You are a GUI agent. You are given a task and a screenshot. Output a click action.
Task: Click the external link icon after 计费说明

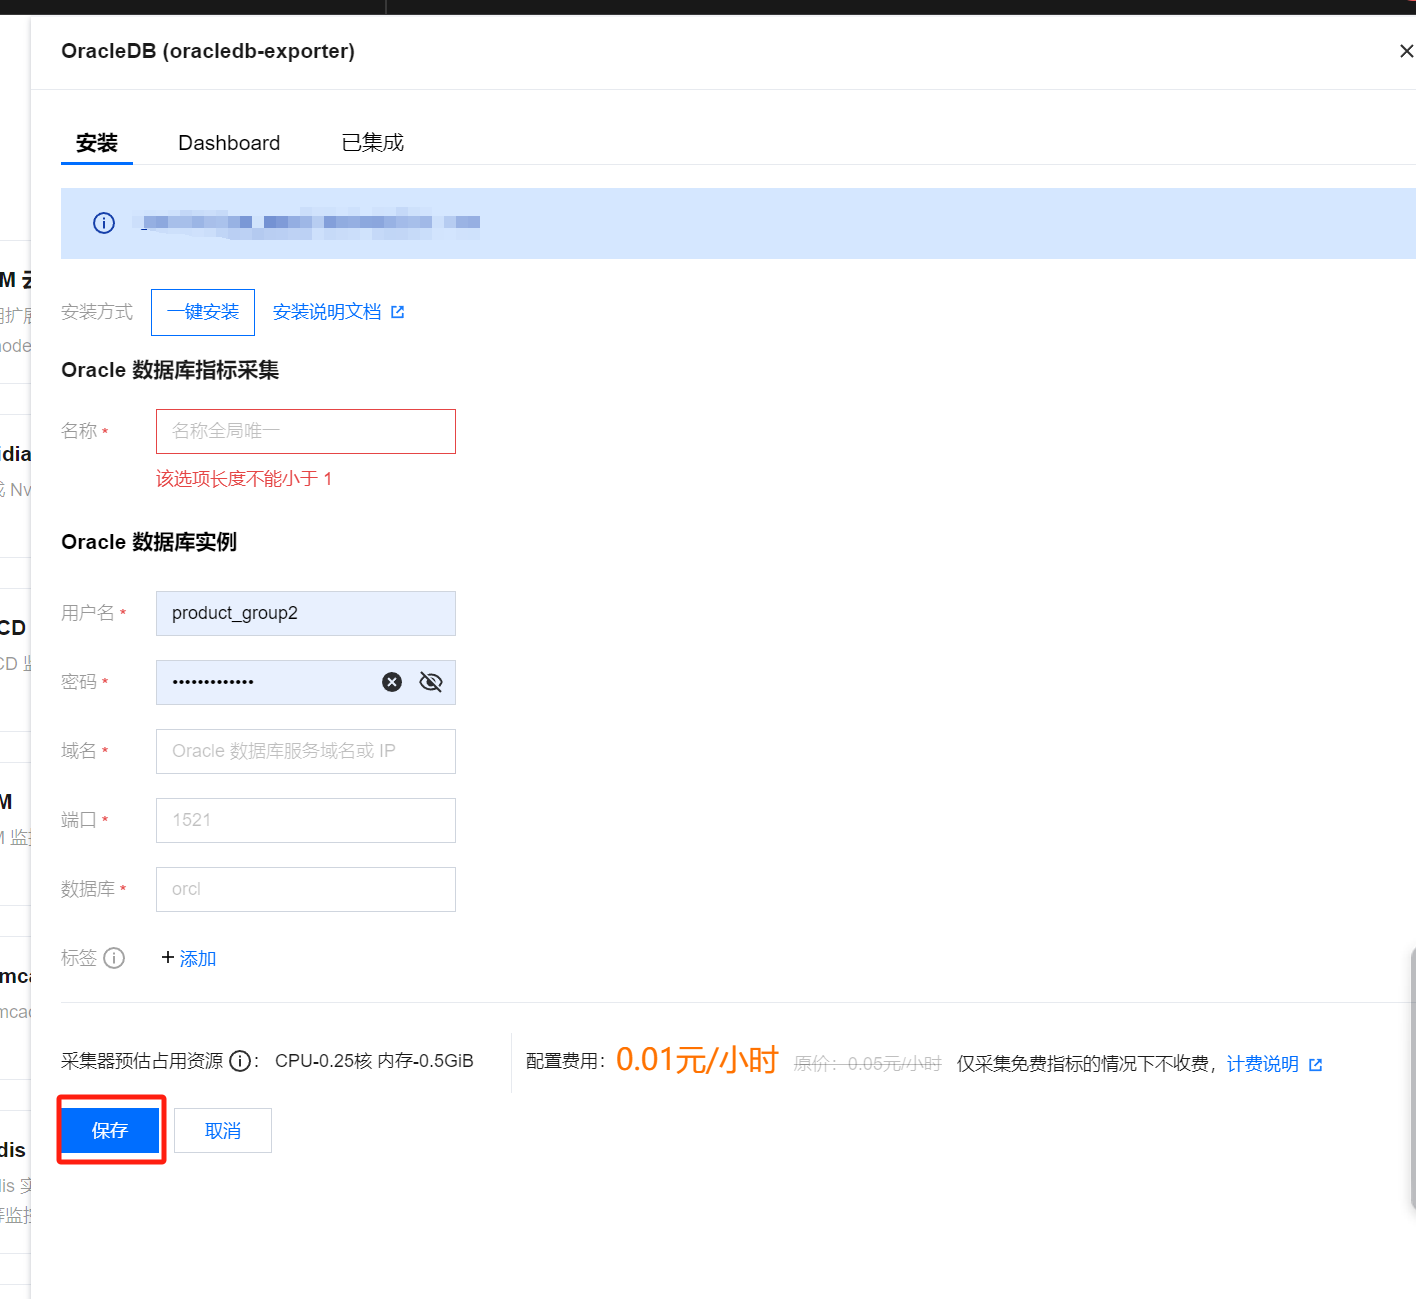coord(1316,1065)
